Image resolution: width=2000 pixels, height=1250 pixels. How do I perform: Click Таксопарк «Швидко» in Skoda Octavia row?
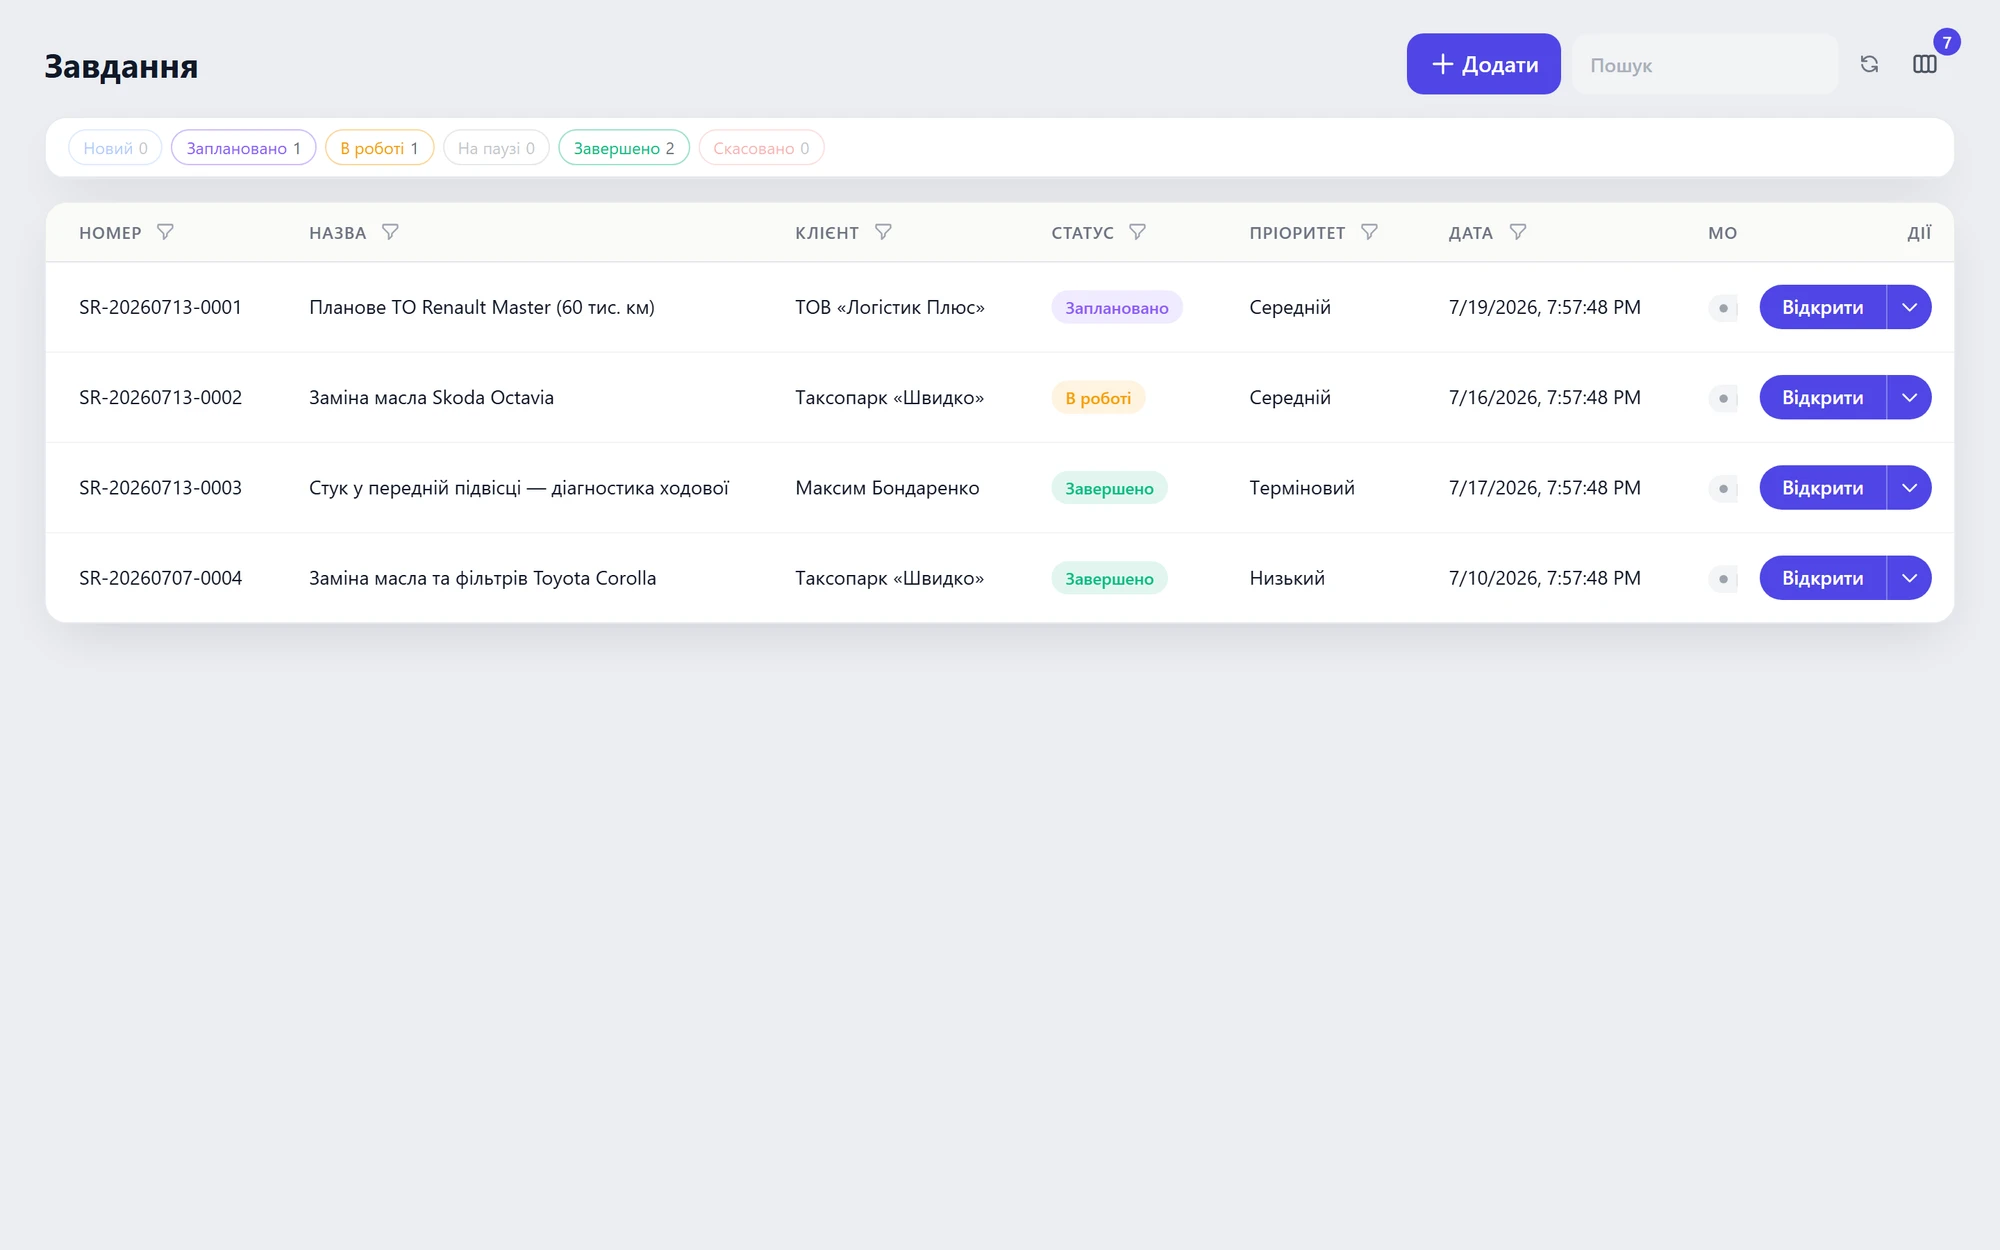coord(889,397)
